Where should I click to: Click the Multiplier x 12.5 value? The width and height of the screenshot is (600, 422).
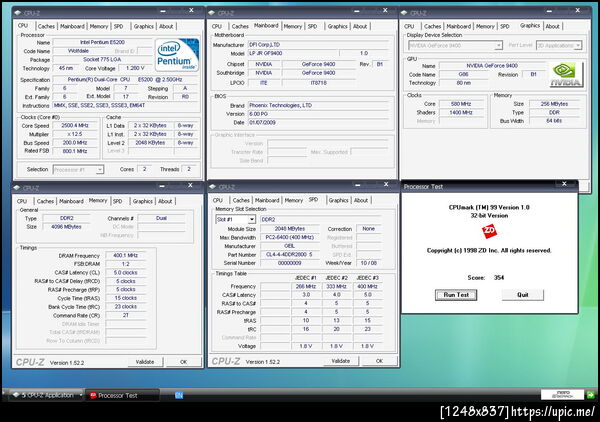(x=75, y=134)
